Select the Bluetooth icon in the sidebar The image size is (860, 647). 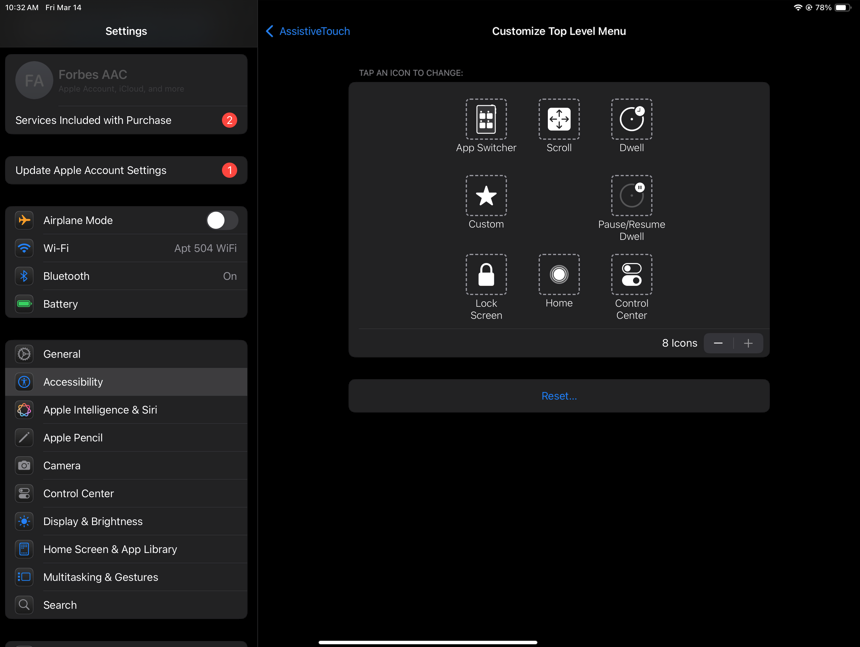click(x=23, y=276)
